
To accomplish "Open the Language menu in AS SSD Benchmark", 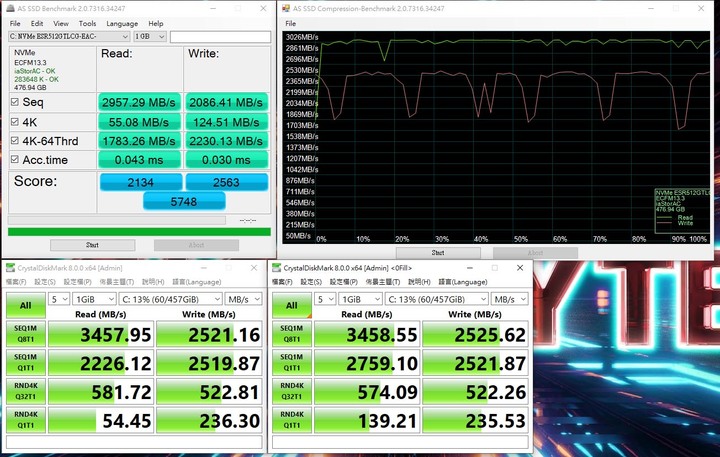I will coord(122,23).
